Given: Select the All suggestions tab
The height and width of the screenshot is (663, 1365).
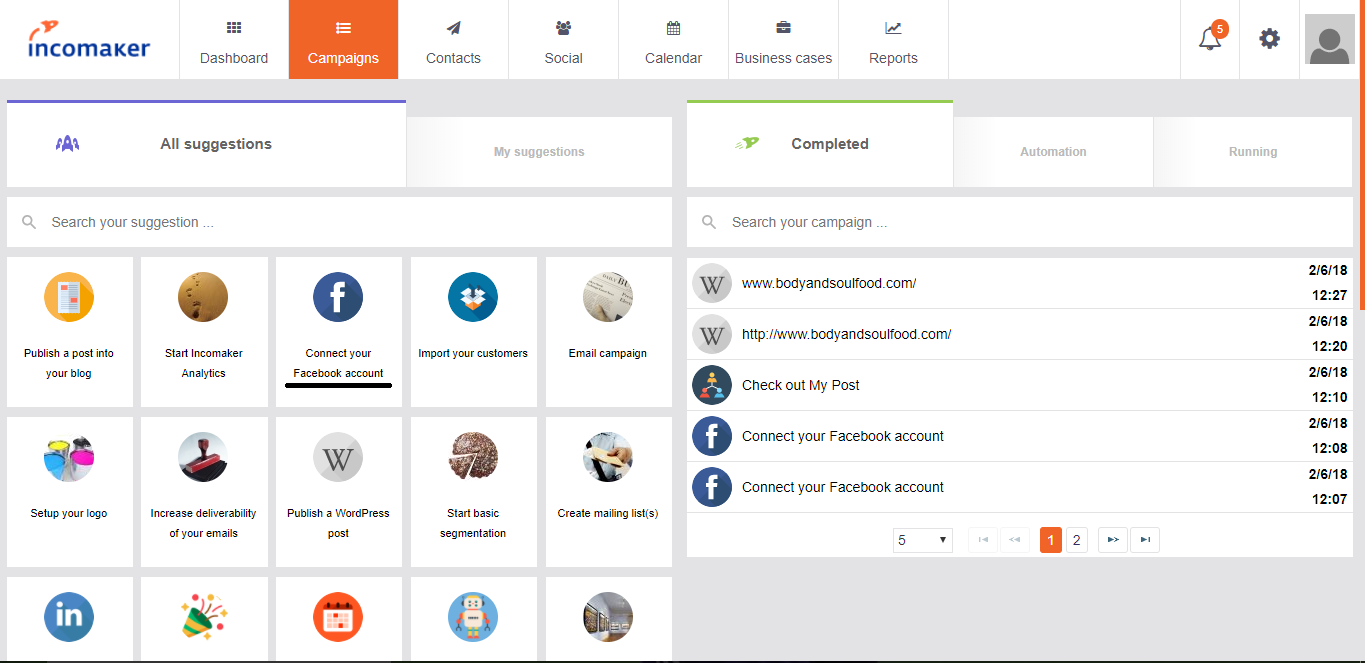Looking at the screenshot, I should [x=206, y=144].
